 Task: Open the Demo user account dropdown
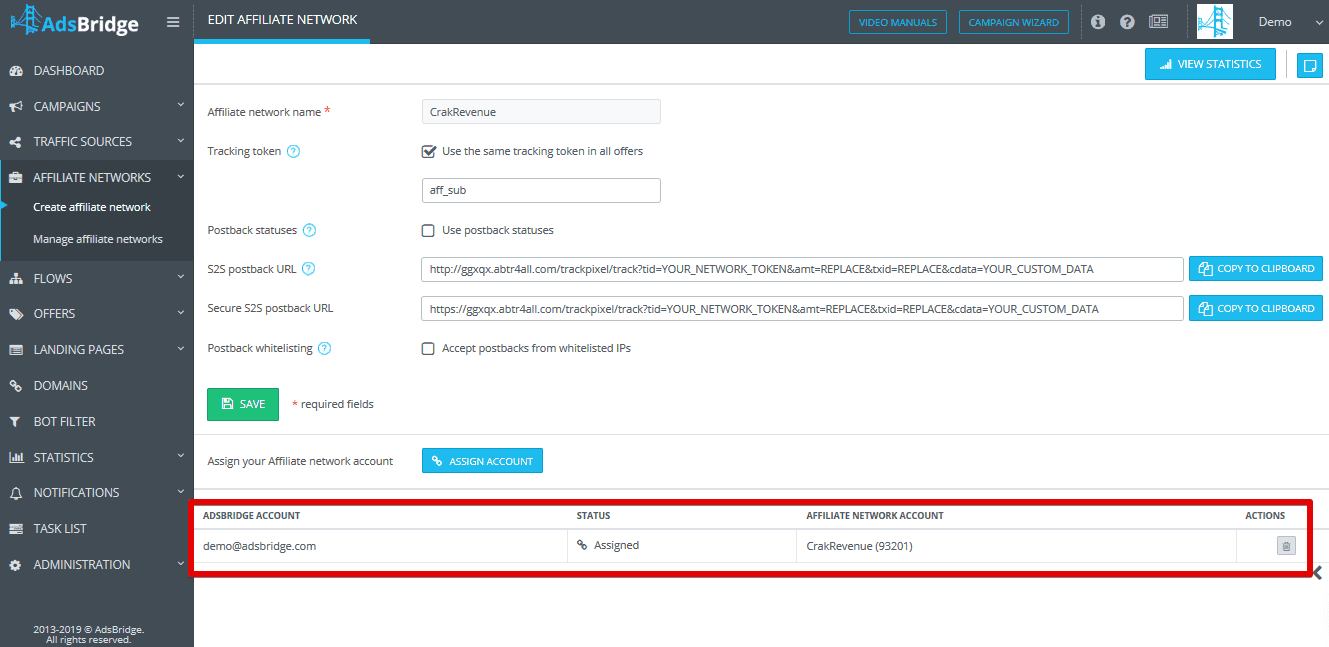coord(1285,22)
